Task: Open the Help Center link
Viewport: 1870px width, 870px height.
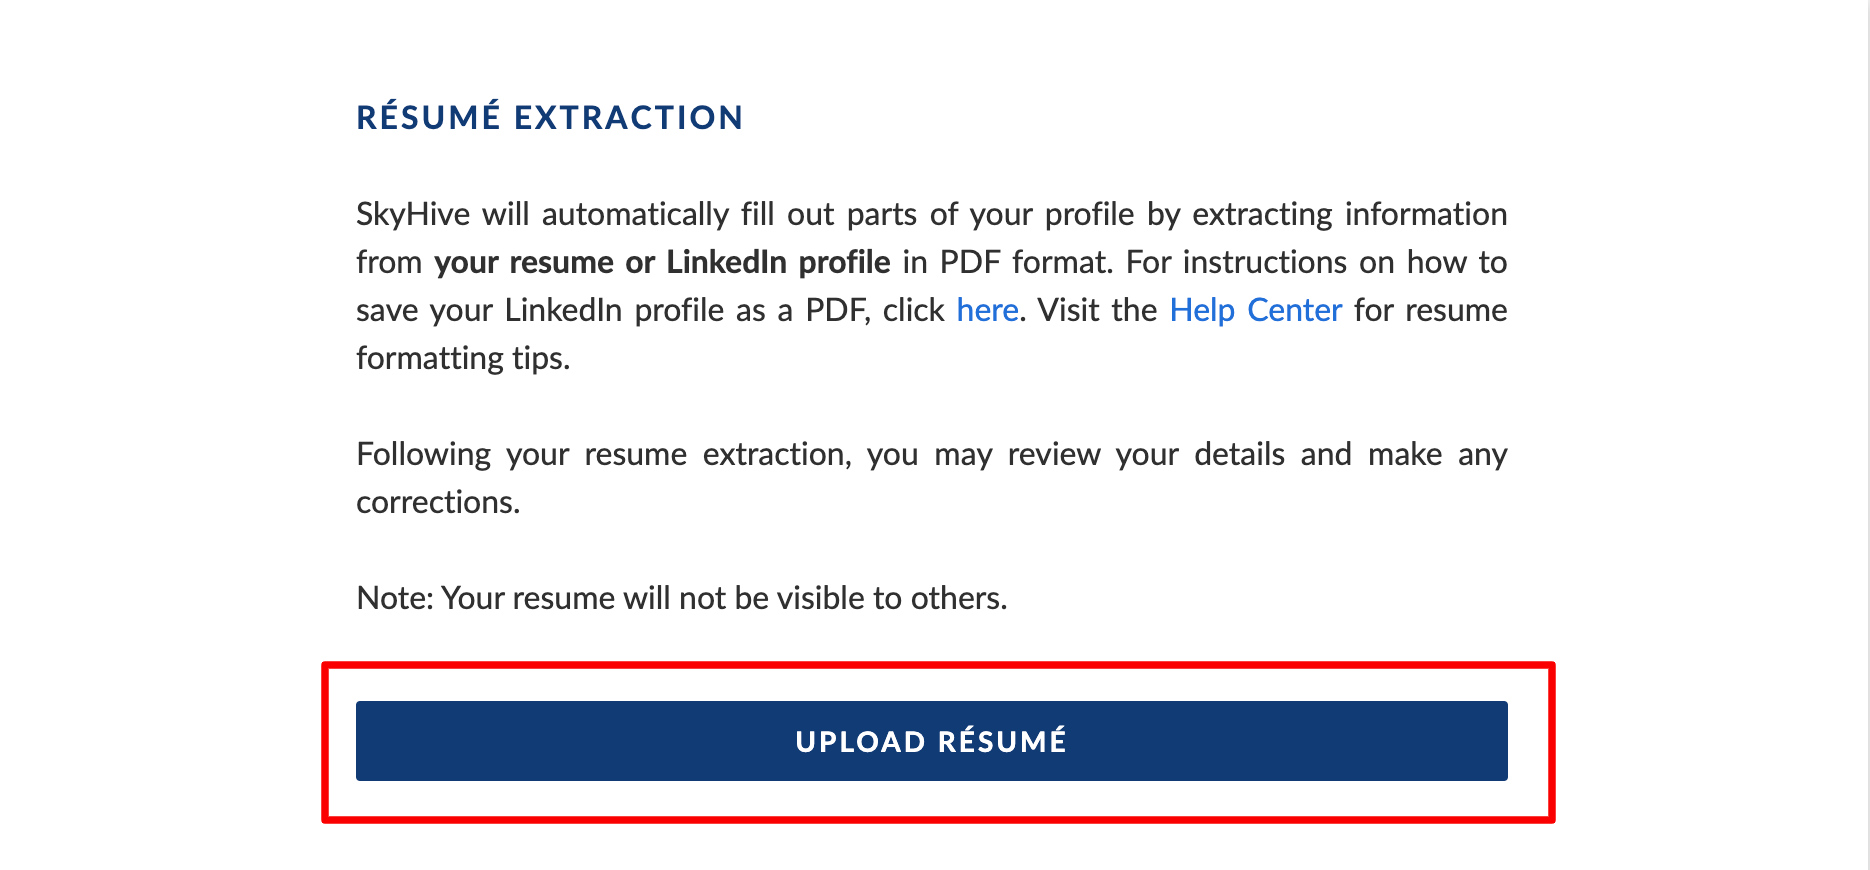Action: pos(1255,310)
